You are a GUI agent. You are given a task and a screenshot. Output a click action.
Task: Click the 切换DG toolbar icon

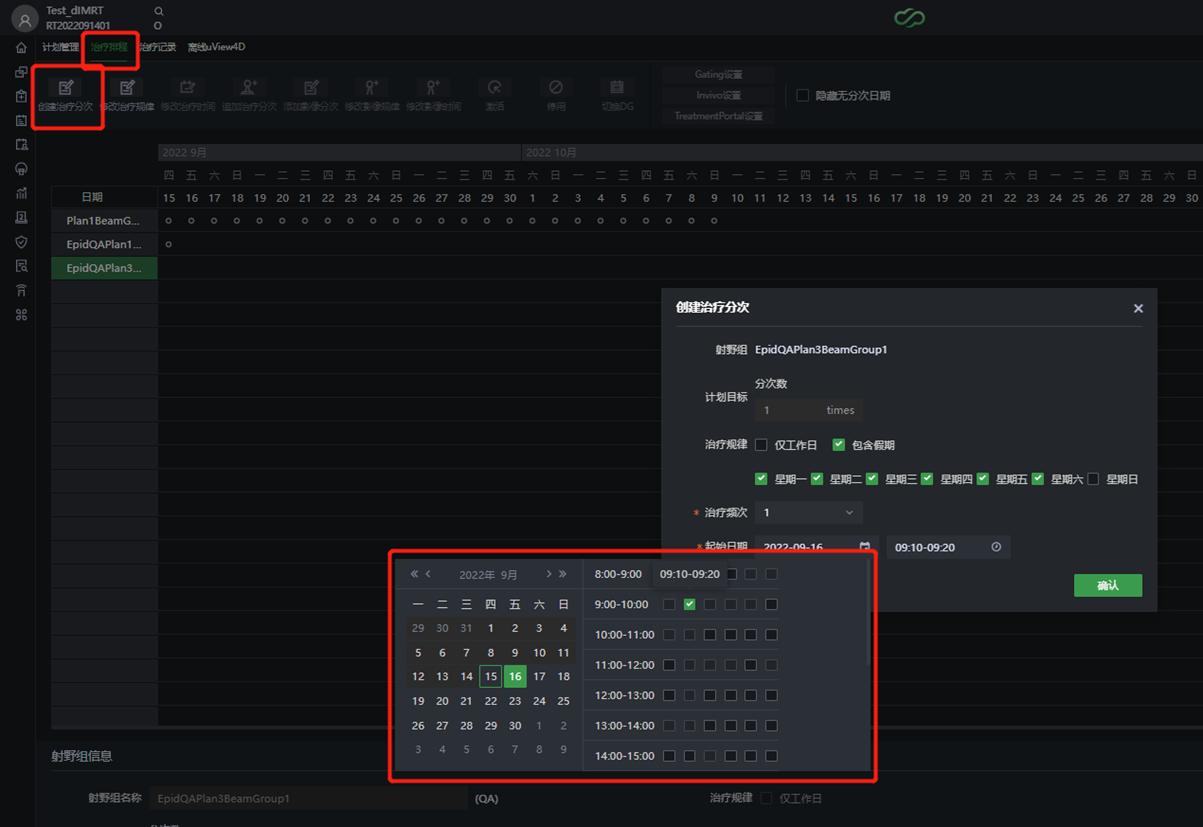click(617, 88)
